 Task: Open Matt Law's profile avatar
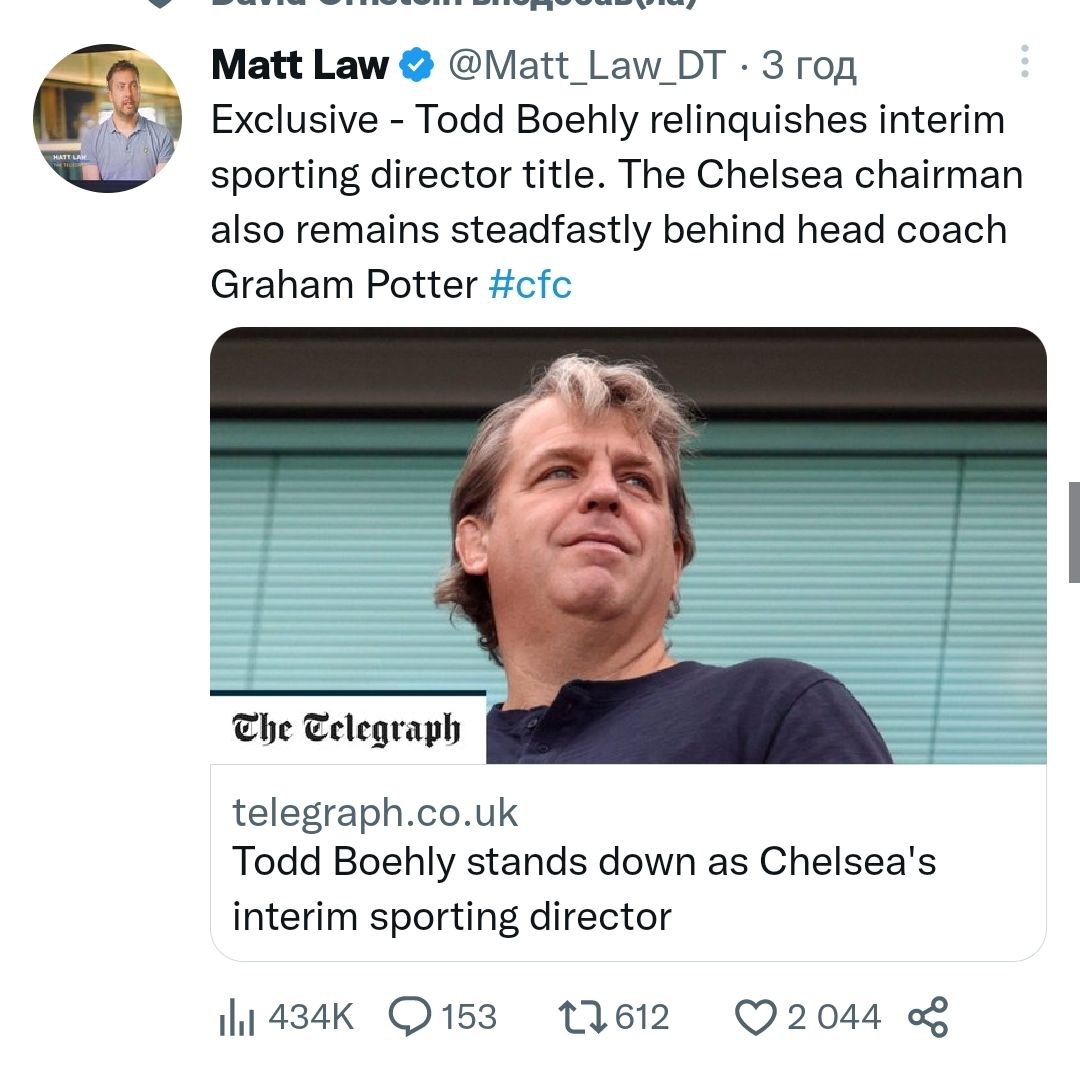(x=107, y=118)
